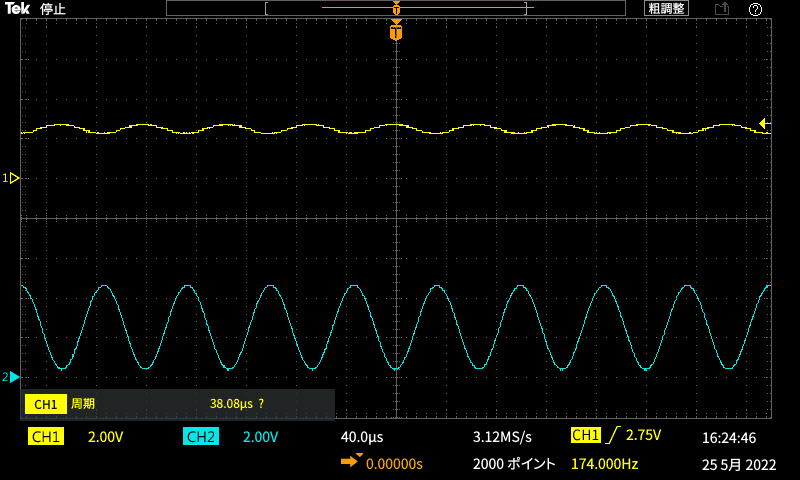Click the orange horizontal delay arrow icon
The width and height of the screenshot is (800, 480).
(x=351, y=462)
